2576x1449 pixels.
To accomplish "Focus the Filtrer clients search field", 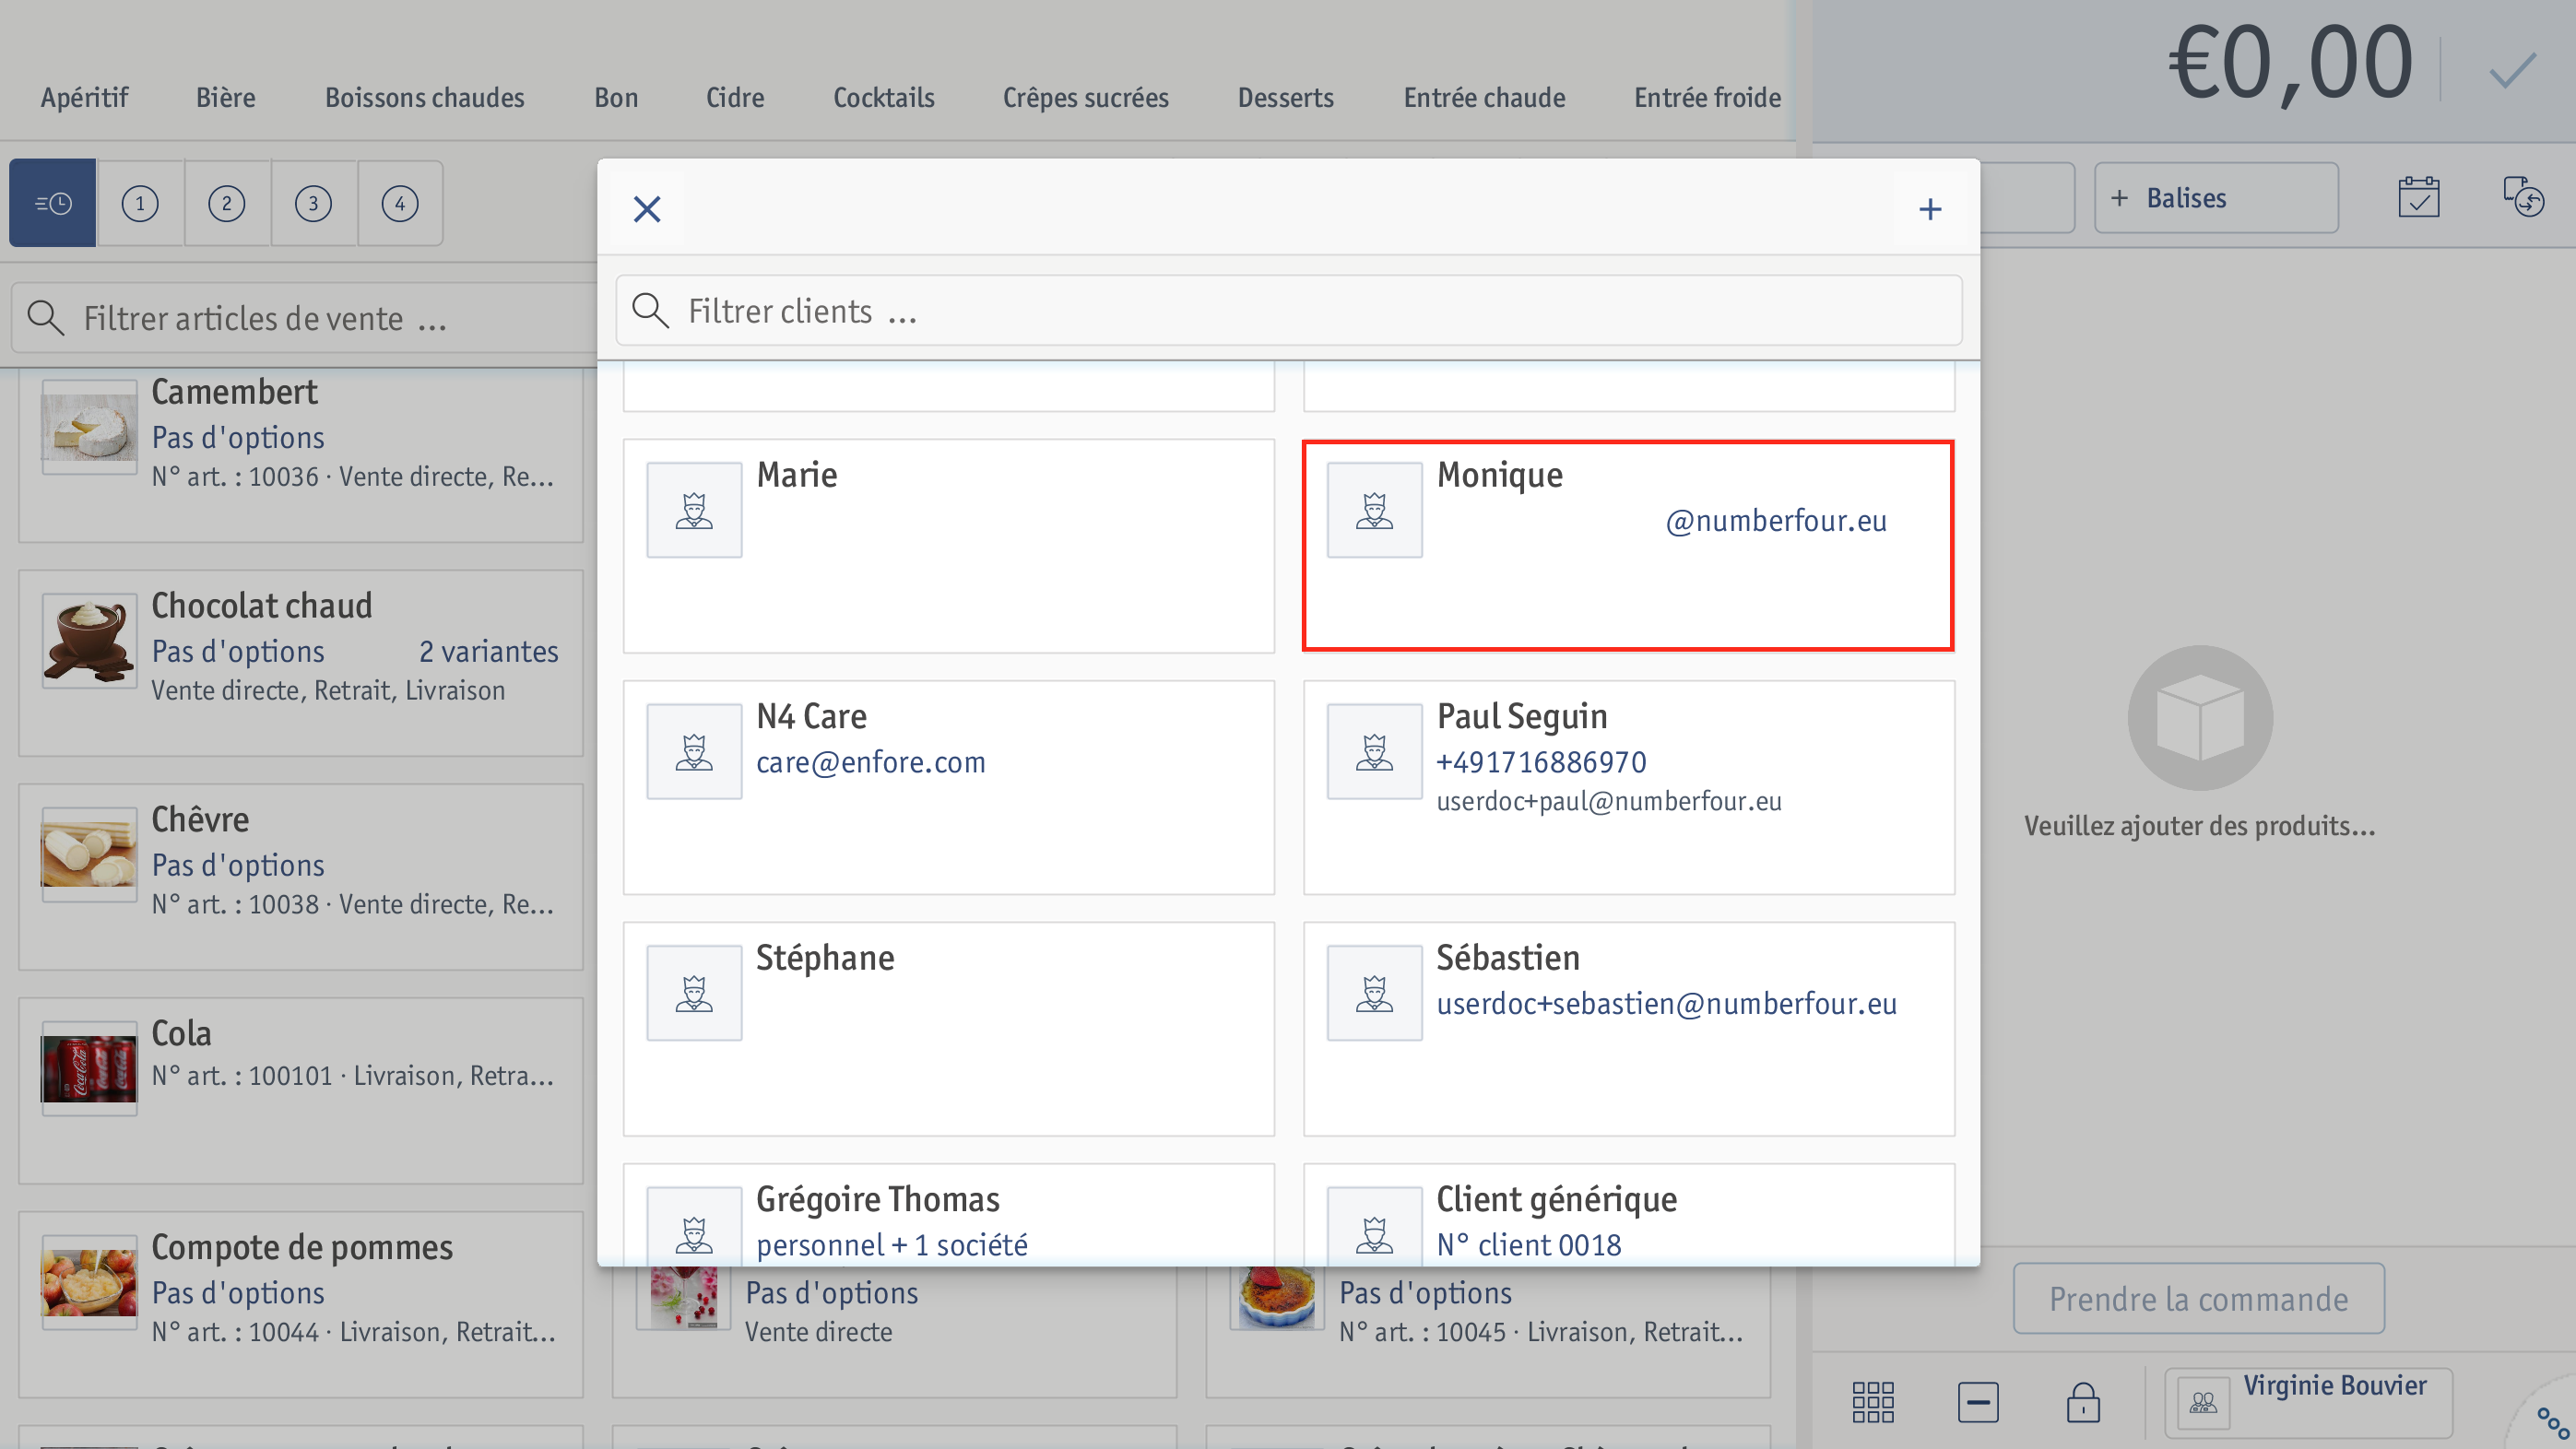I will (x=1288, y=311).
